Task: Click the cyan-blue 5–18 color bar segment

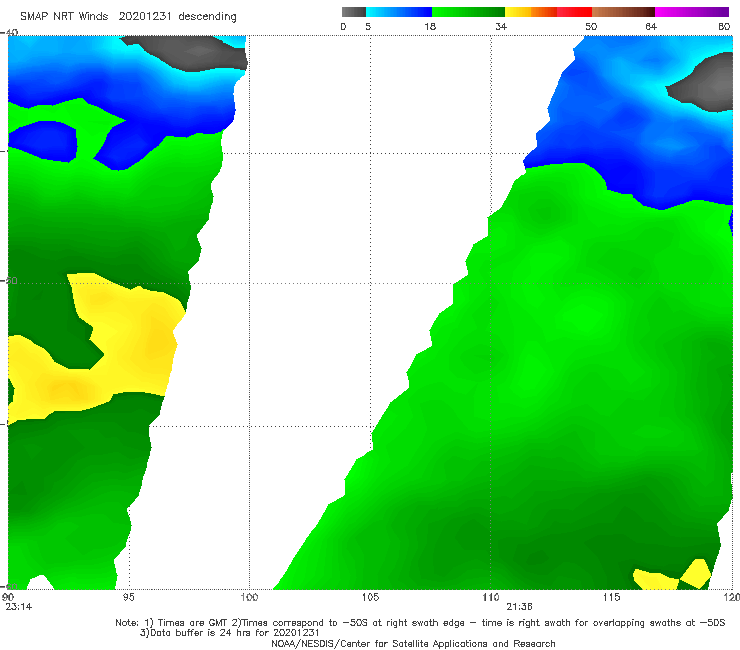Action: [399, 12]
